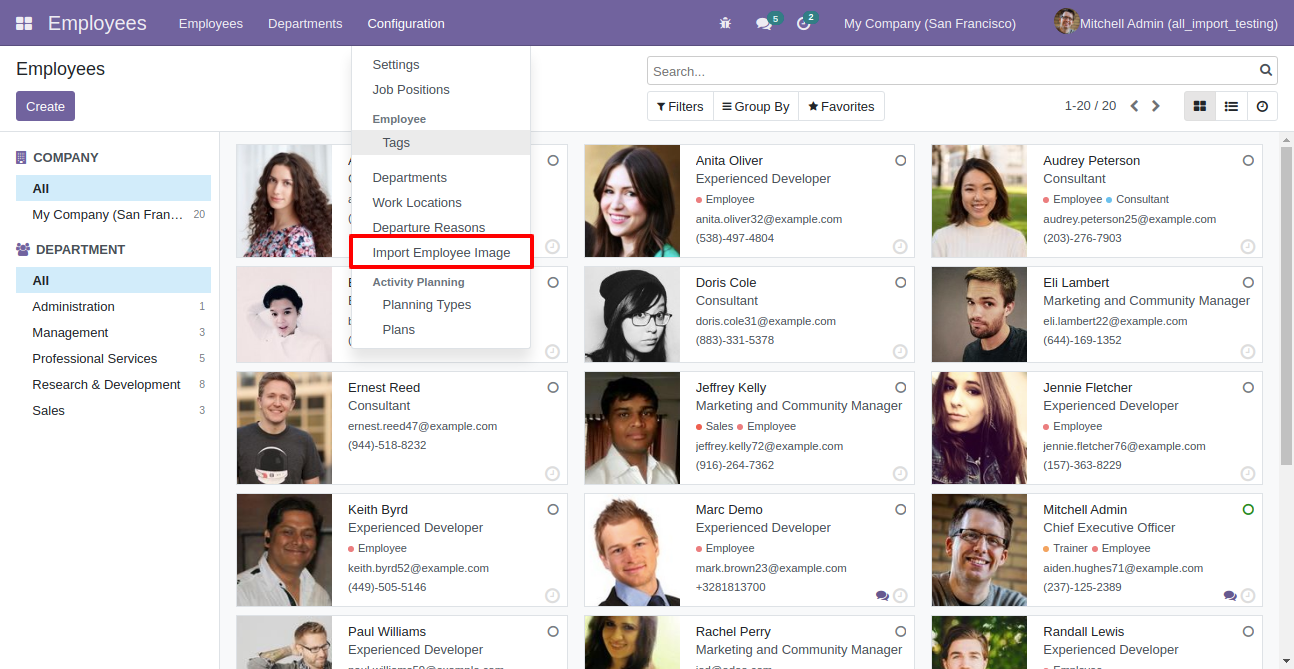
Task: Open Doris Cole's photo thumbnail
Action: point(632,314)
